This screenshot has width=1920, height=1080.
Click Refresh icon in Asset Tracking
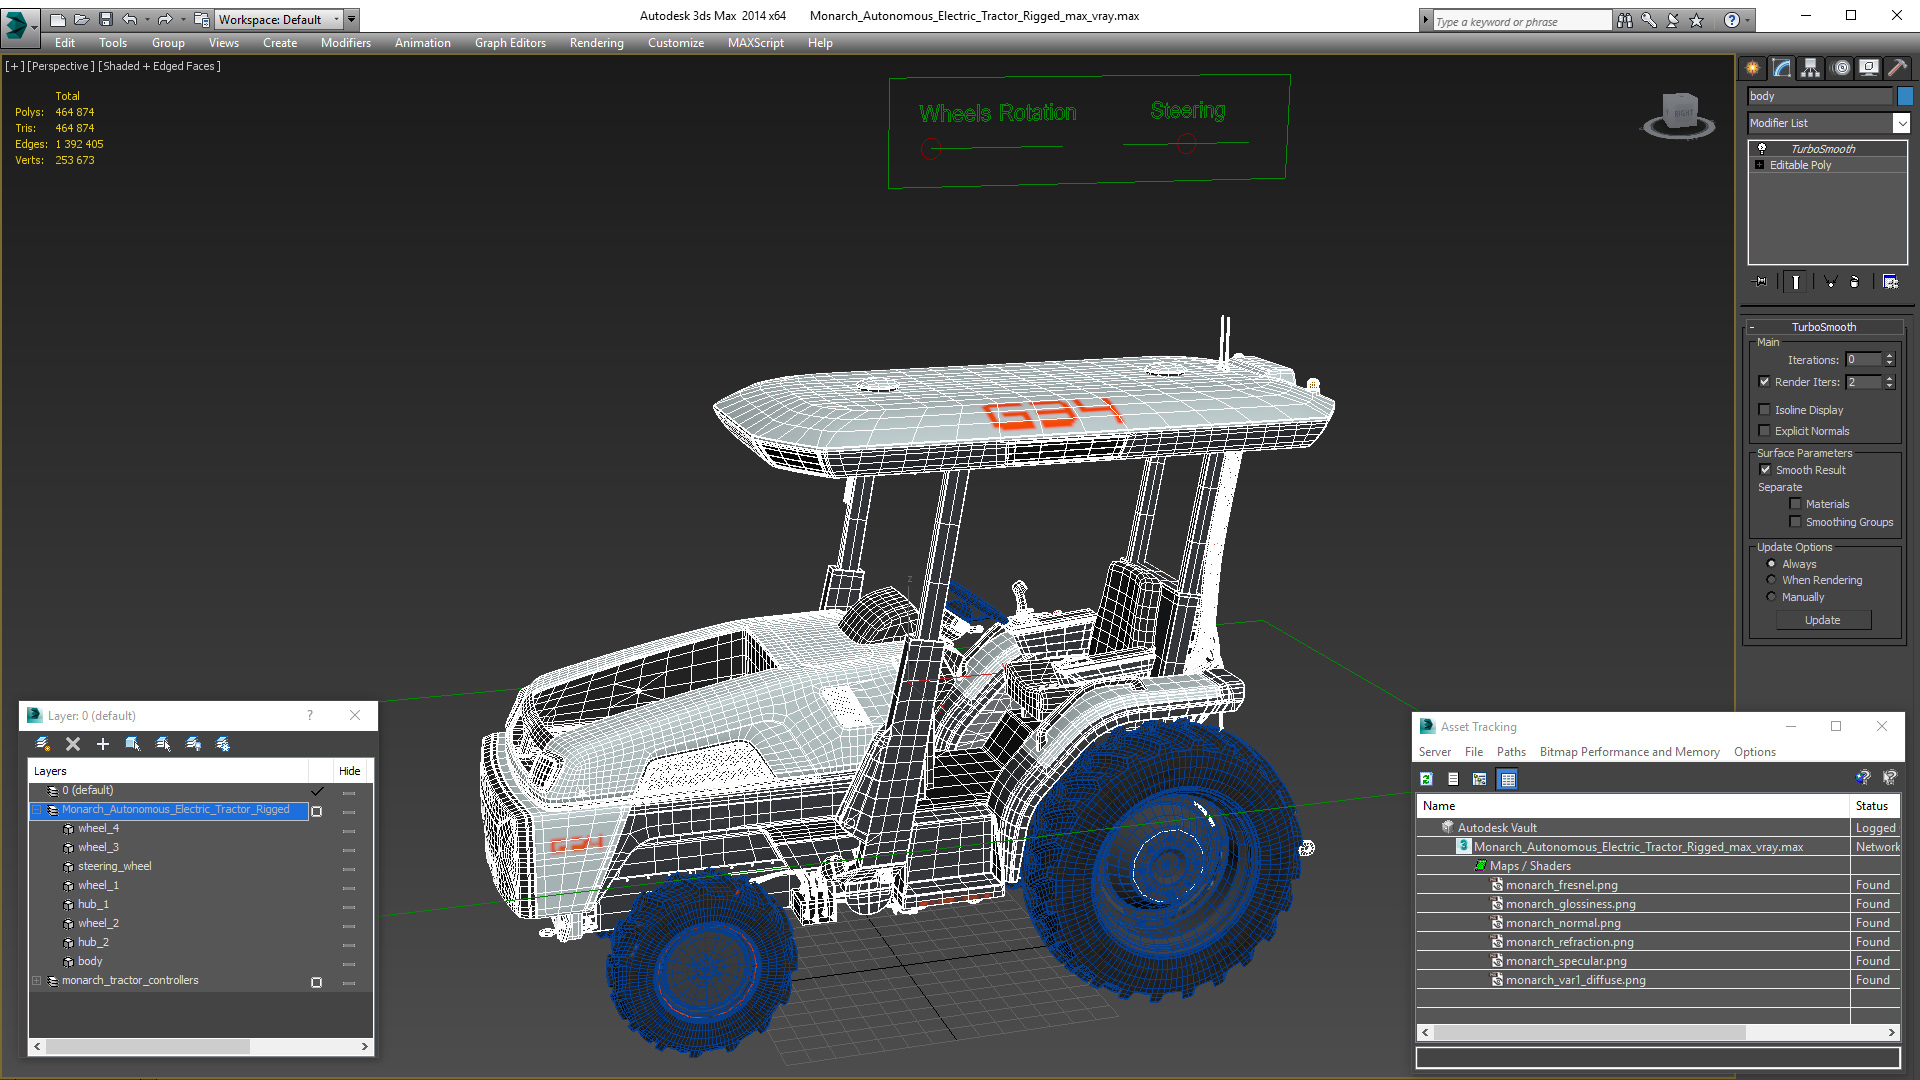[1427, 779]
